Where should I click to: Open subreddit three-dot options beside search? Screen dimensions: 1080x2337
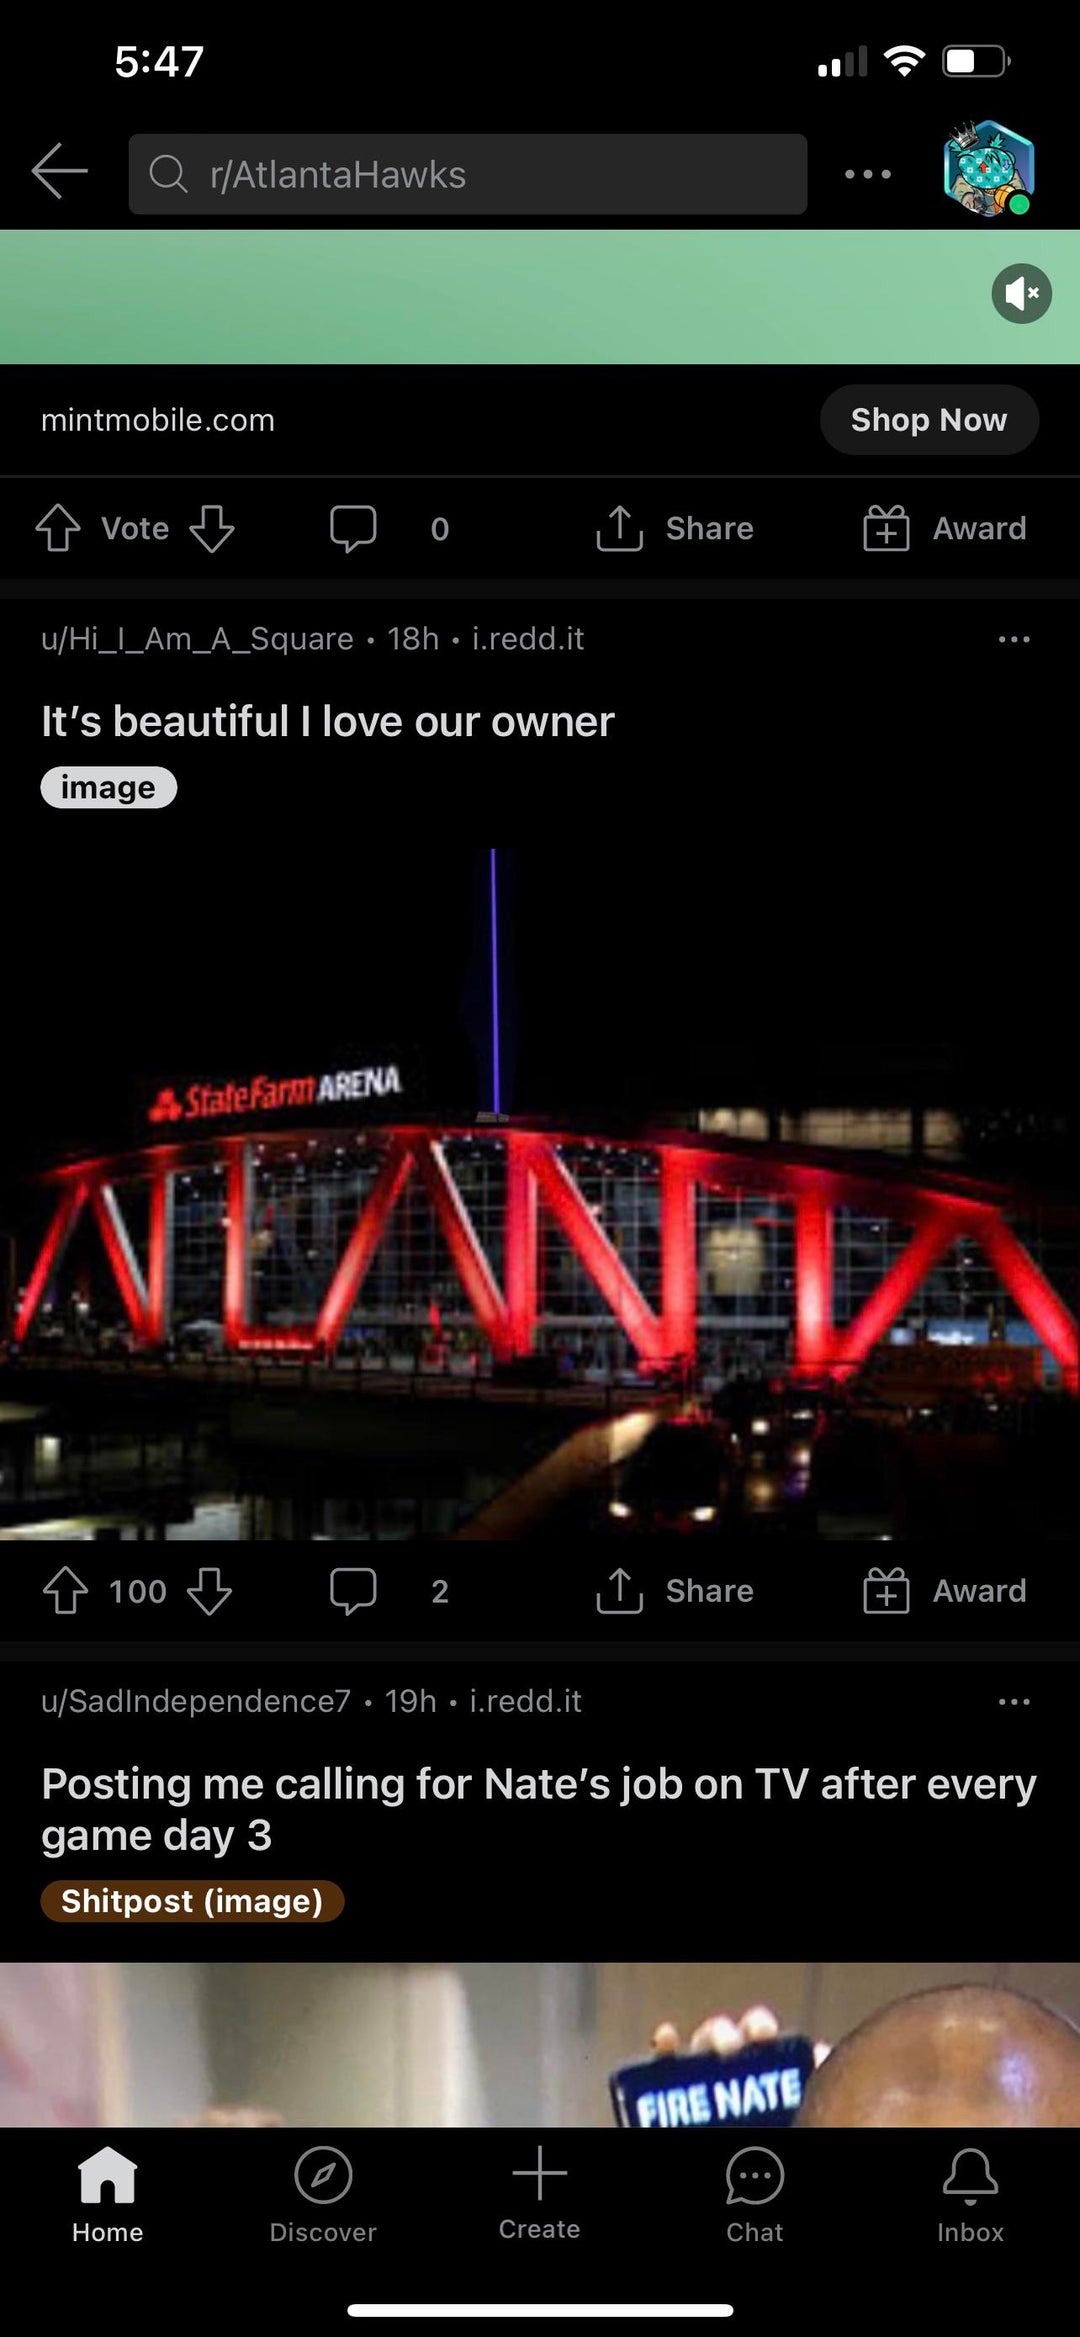coord(867,174)
